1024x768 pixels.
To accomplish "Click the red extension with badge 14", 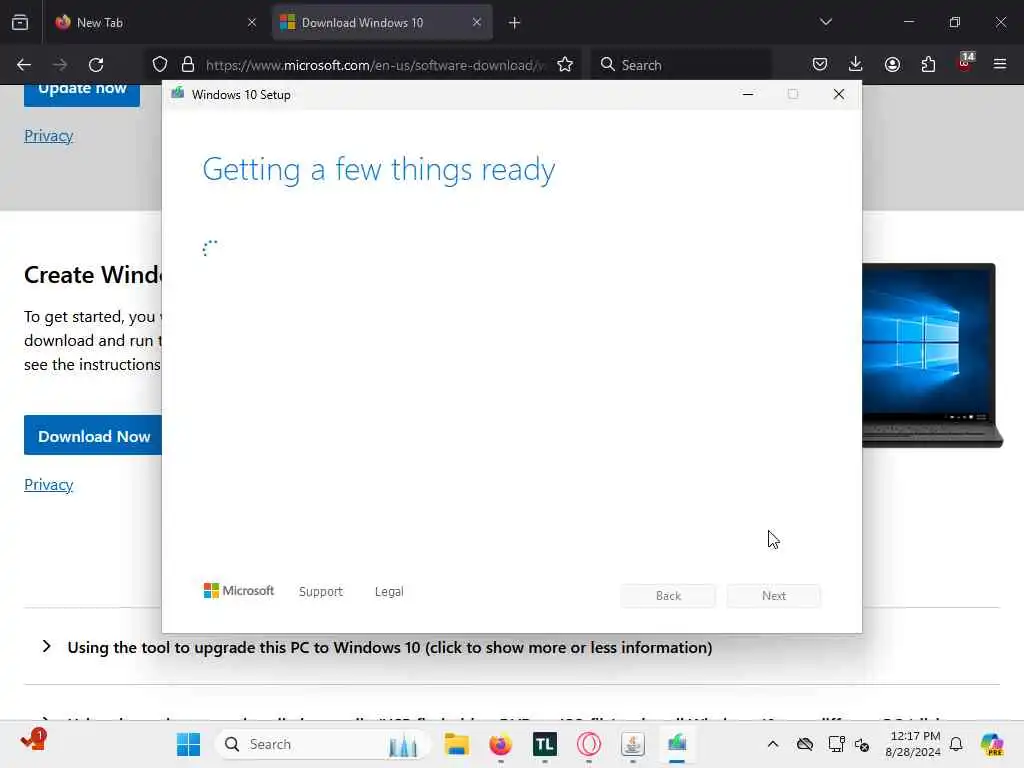I will (965, 63).
